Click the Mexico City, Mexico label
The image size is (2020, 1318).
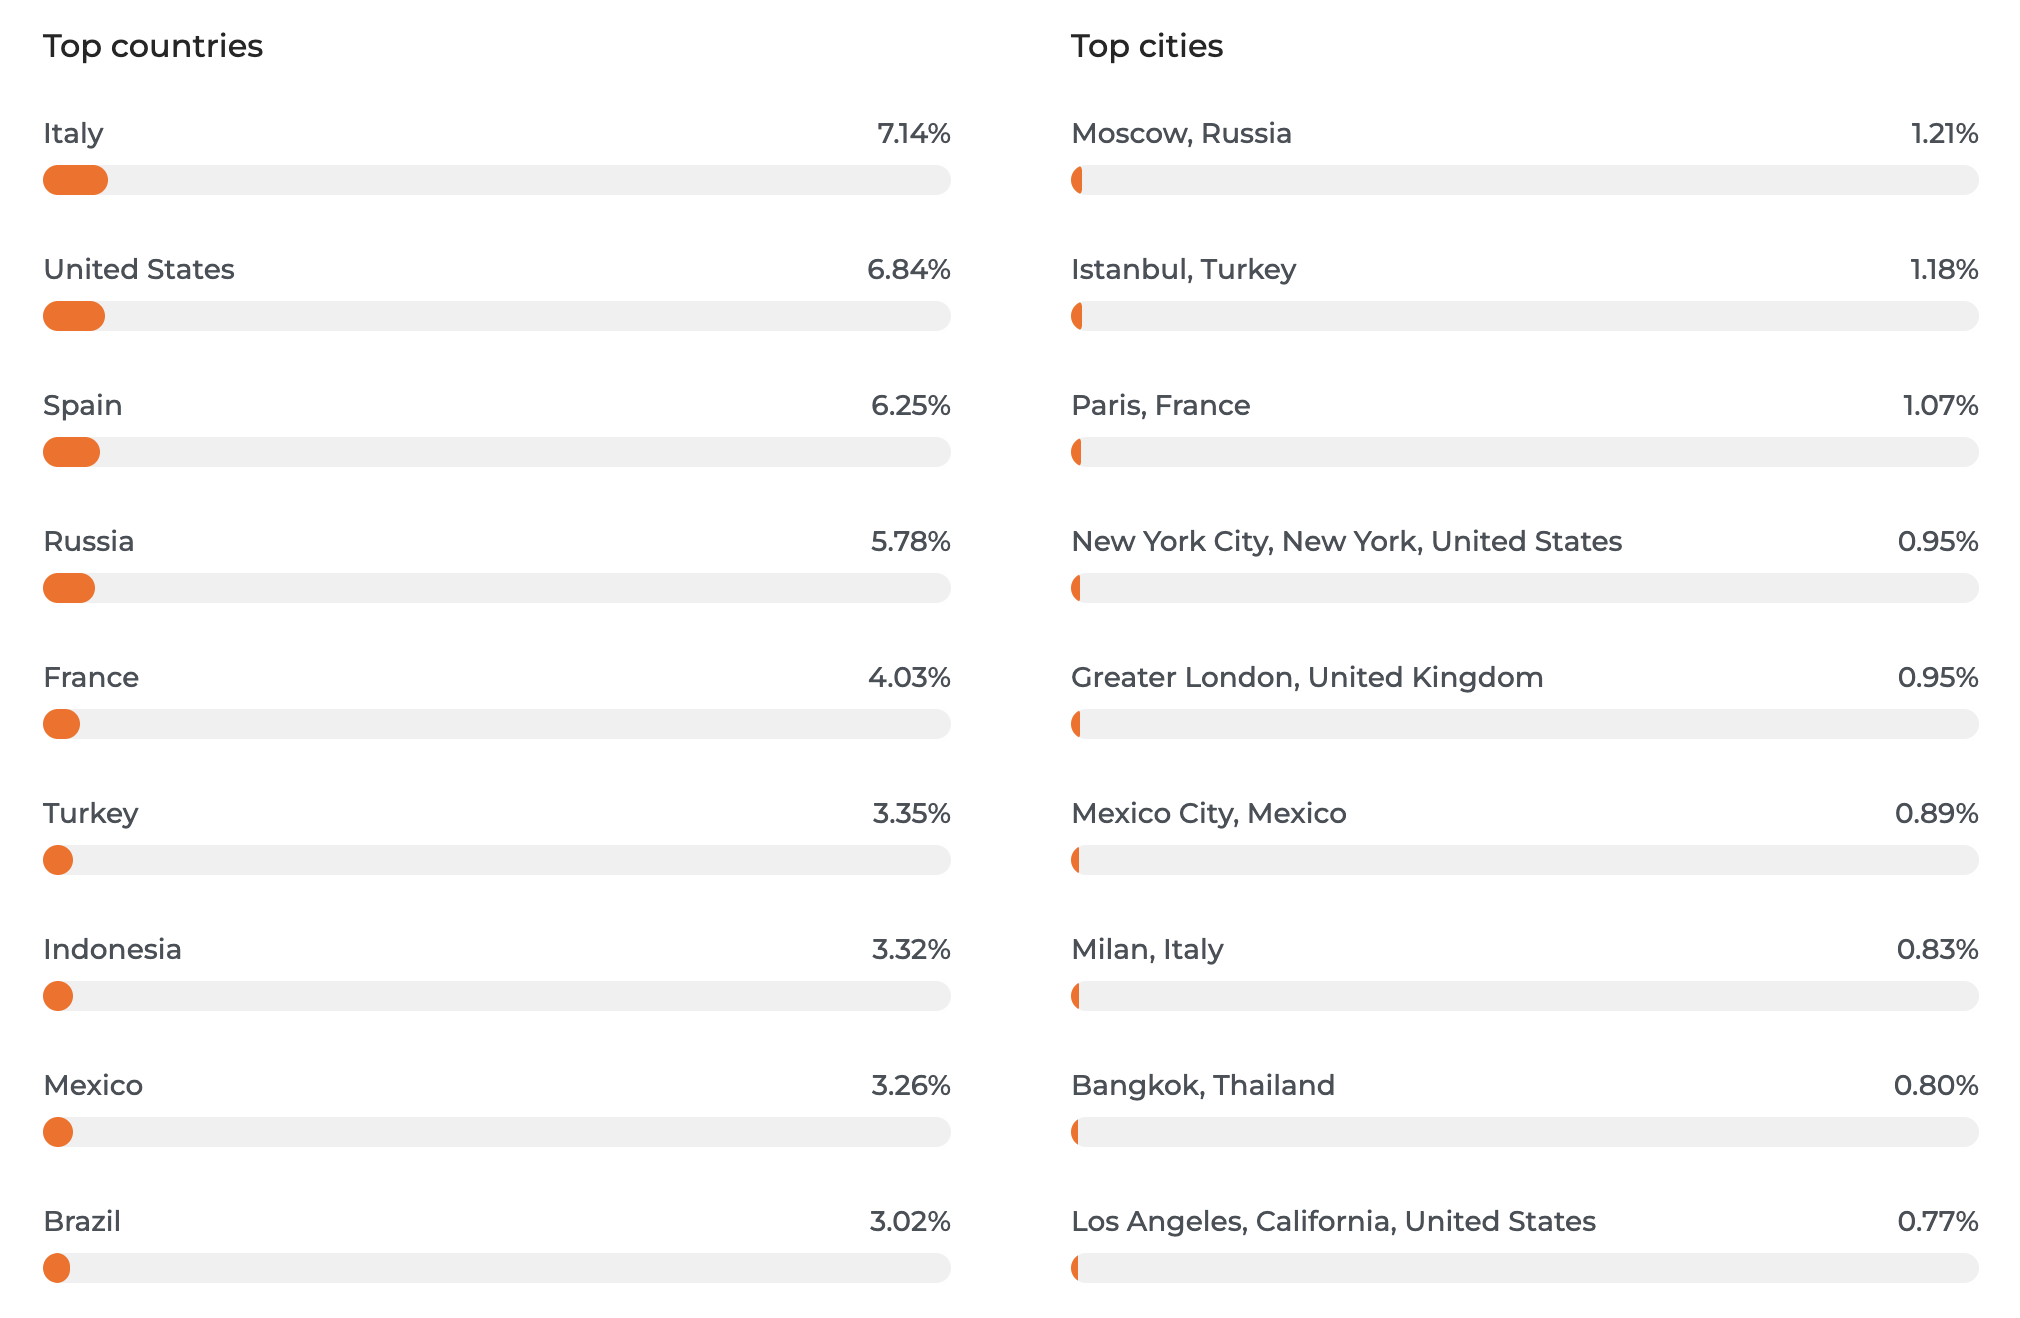[x=1208, y=813]
